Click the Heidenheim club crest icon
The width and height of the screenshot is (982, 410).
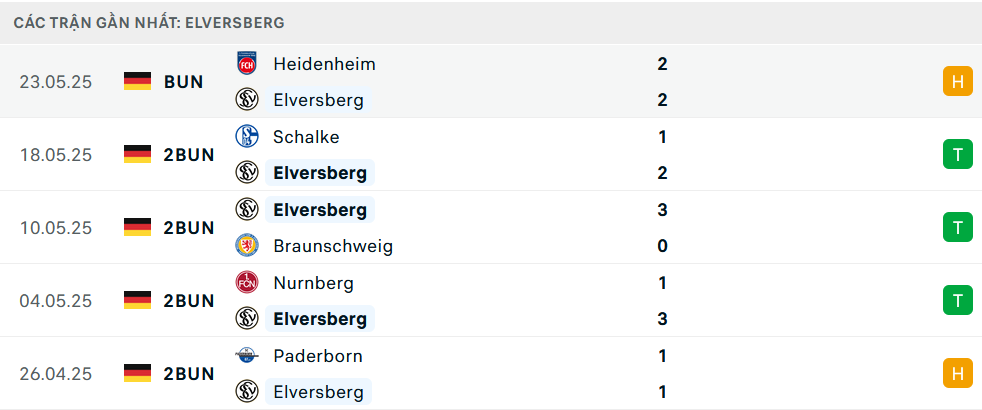coord(247,63)
